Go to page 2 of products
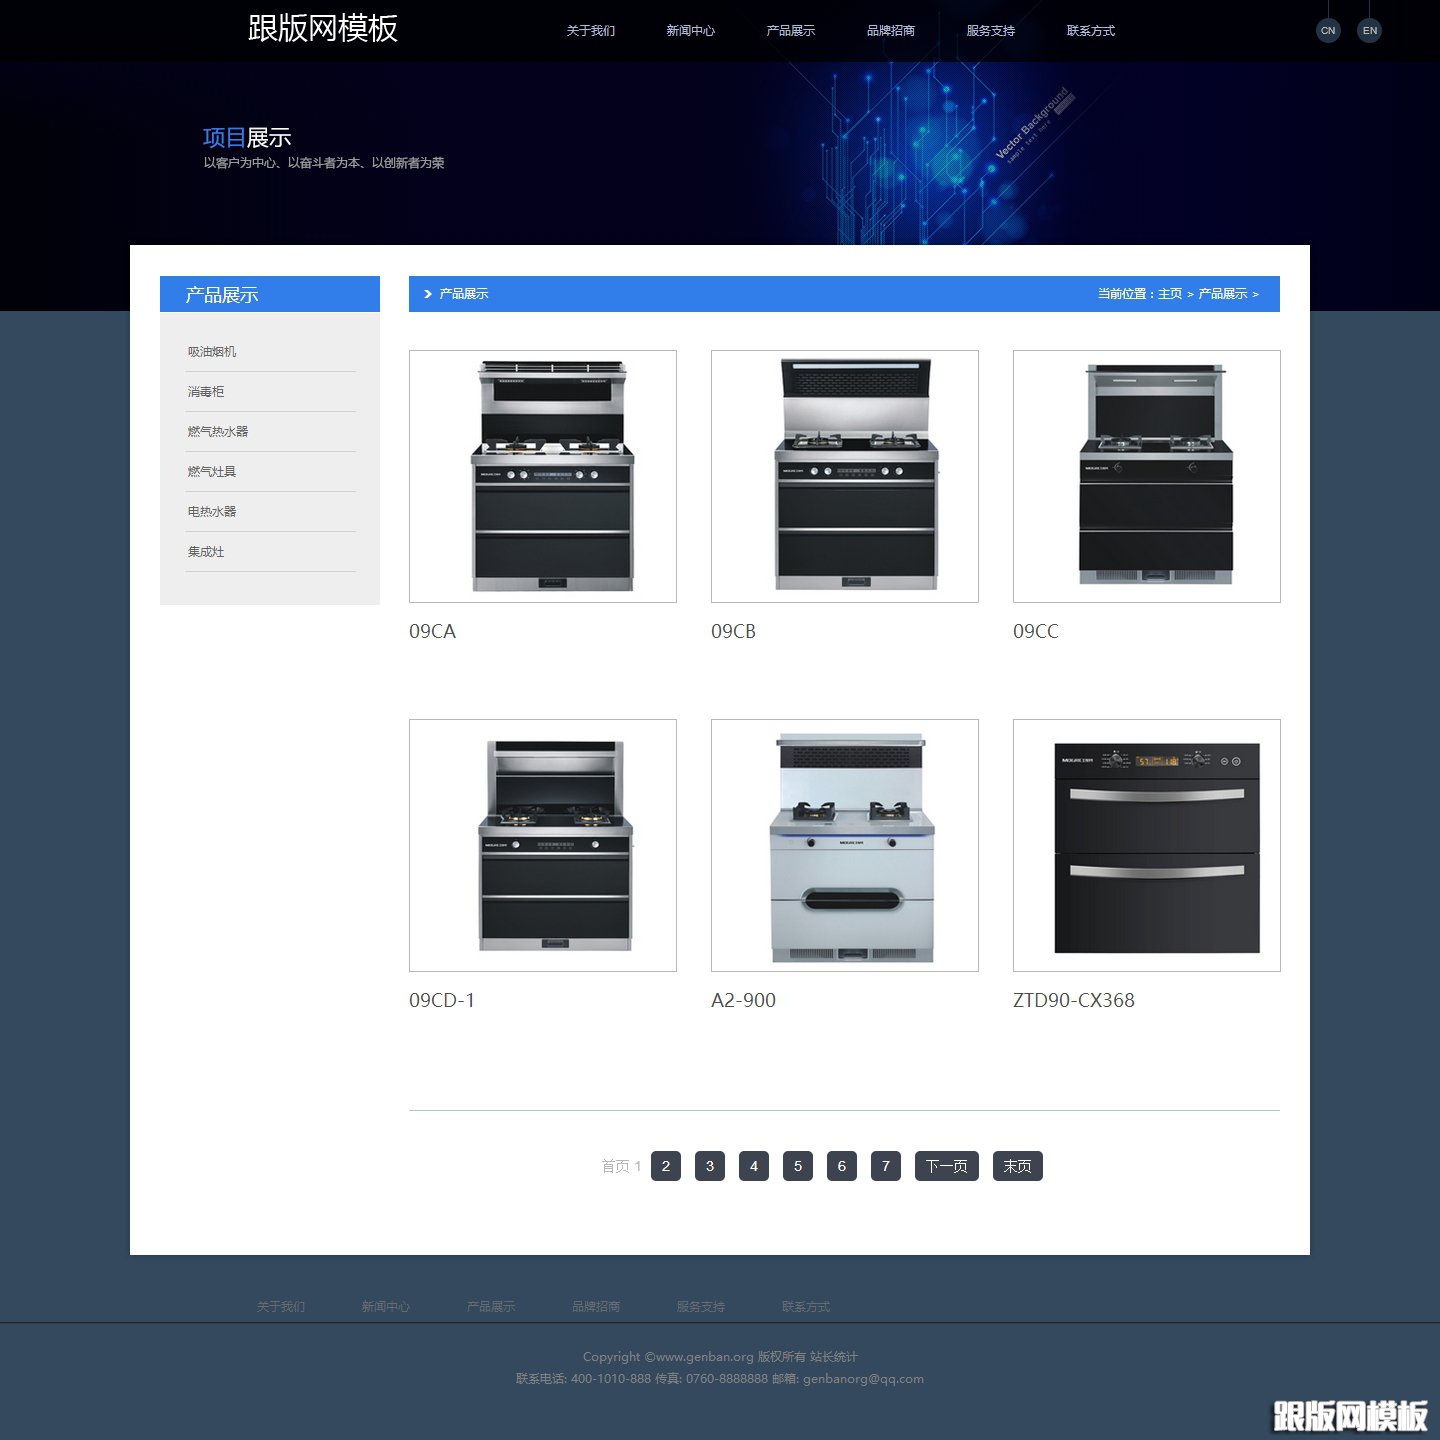Viewport: 1440px width, 1440px height. point(666,1166)
